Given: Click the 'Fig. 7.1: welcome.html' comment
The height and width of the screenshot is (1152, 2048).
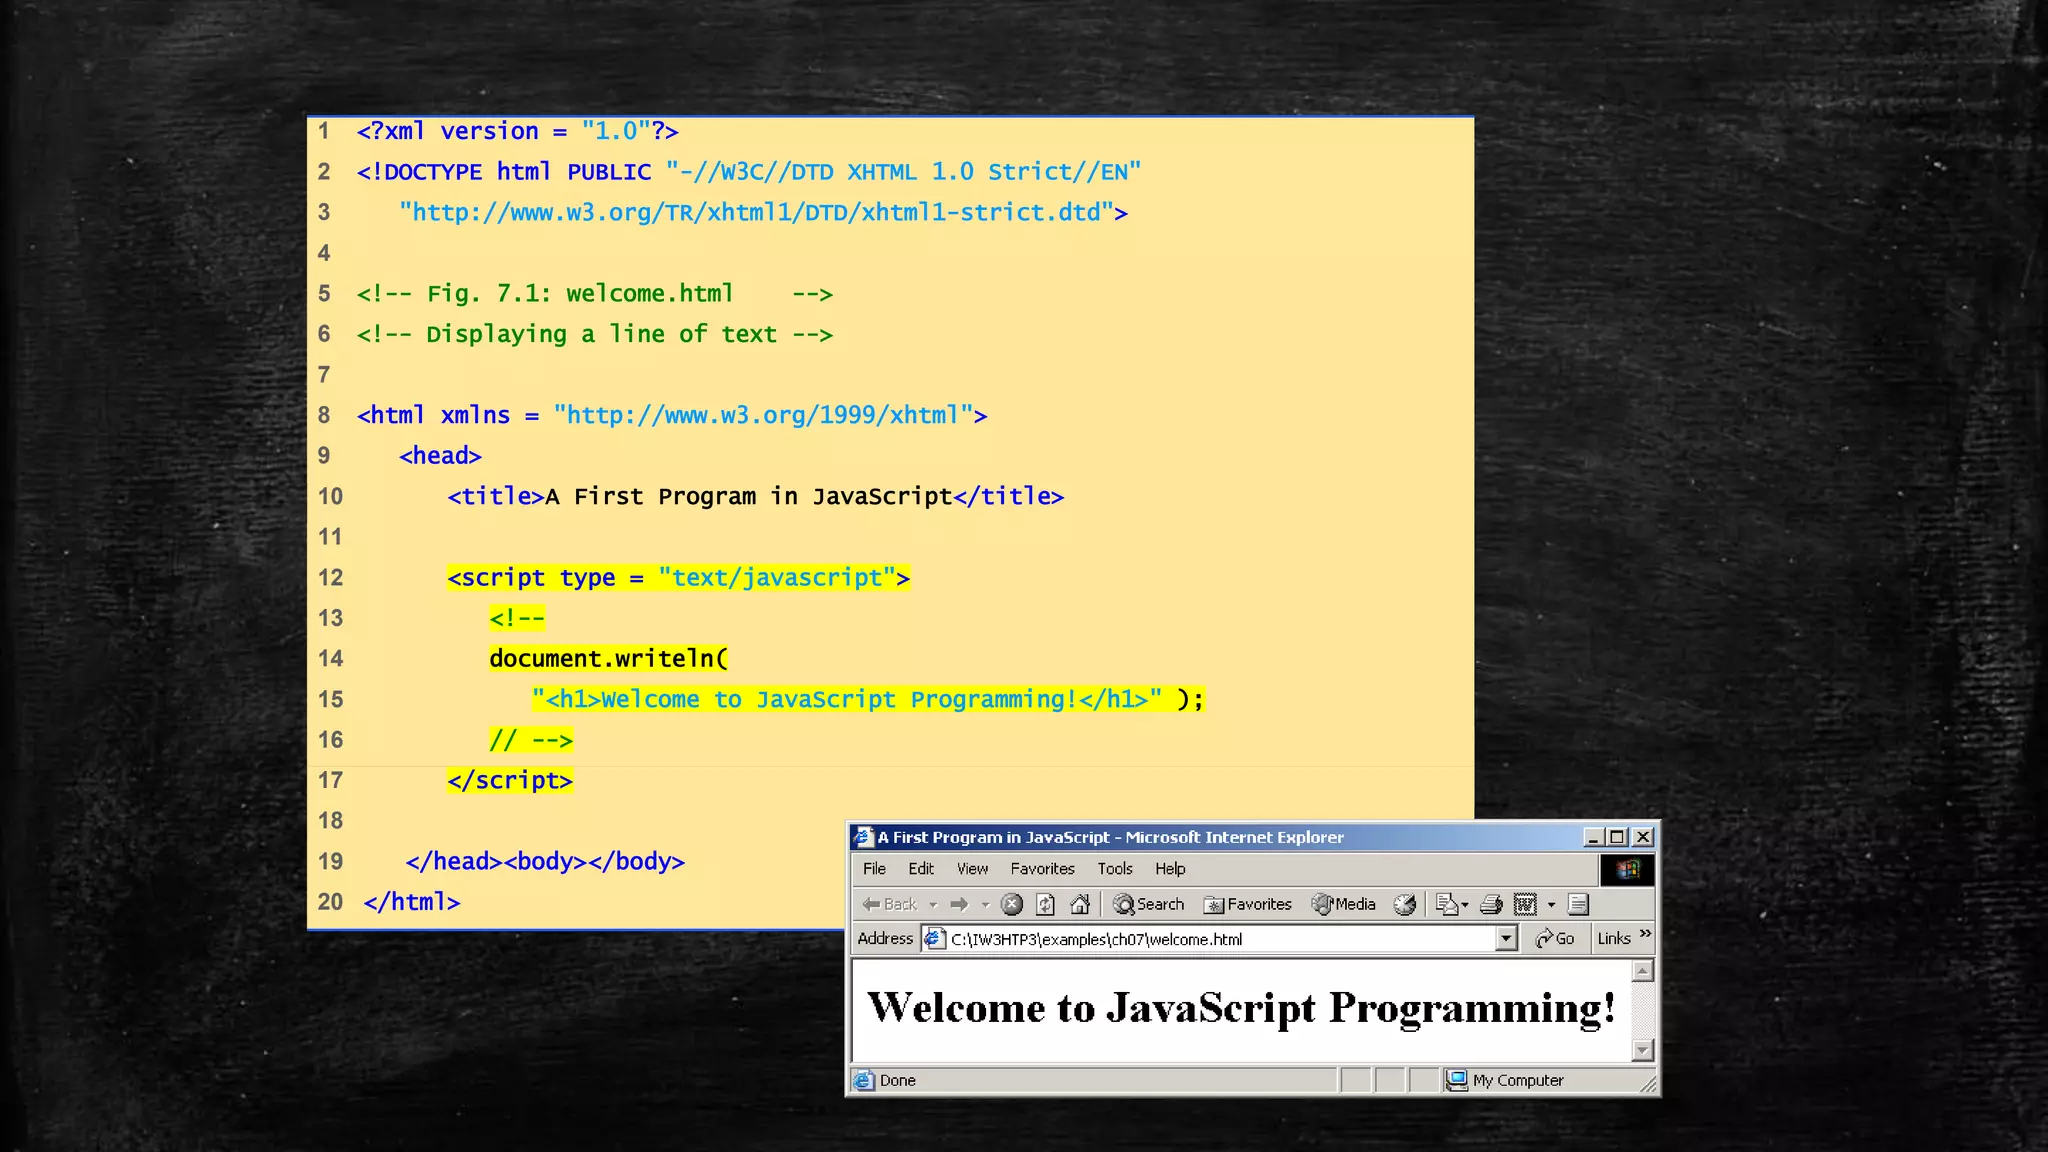Looking at the screenshot, I should [x=595, y=293].
